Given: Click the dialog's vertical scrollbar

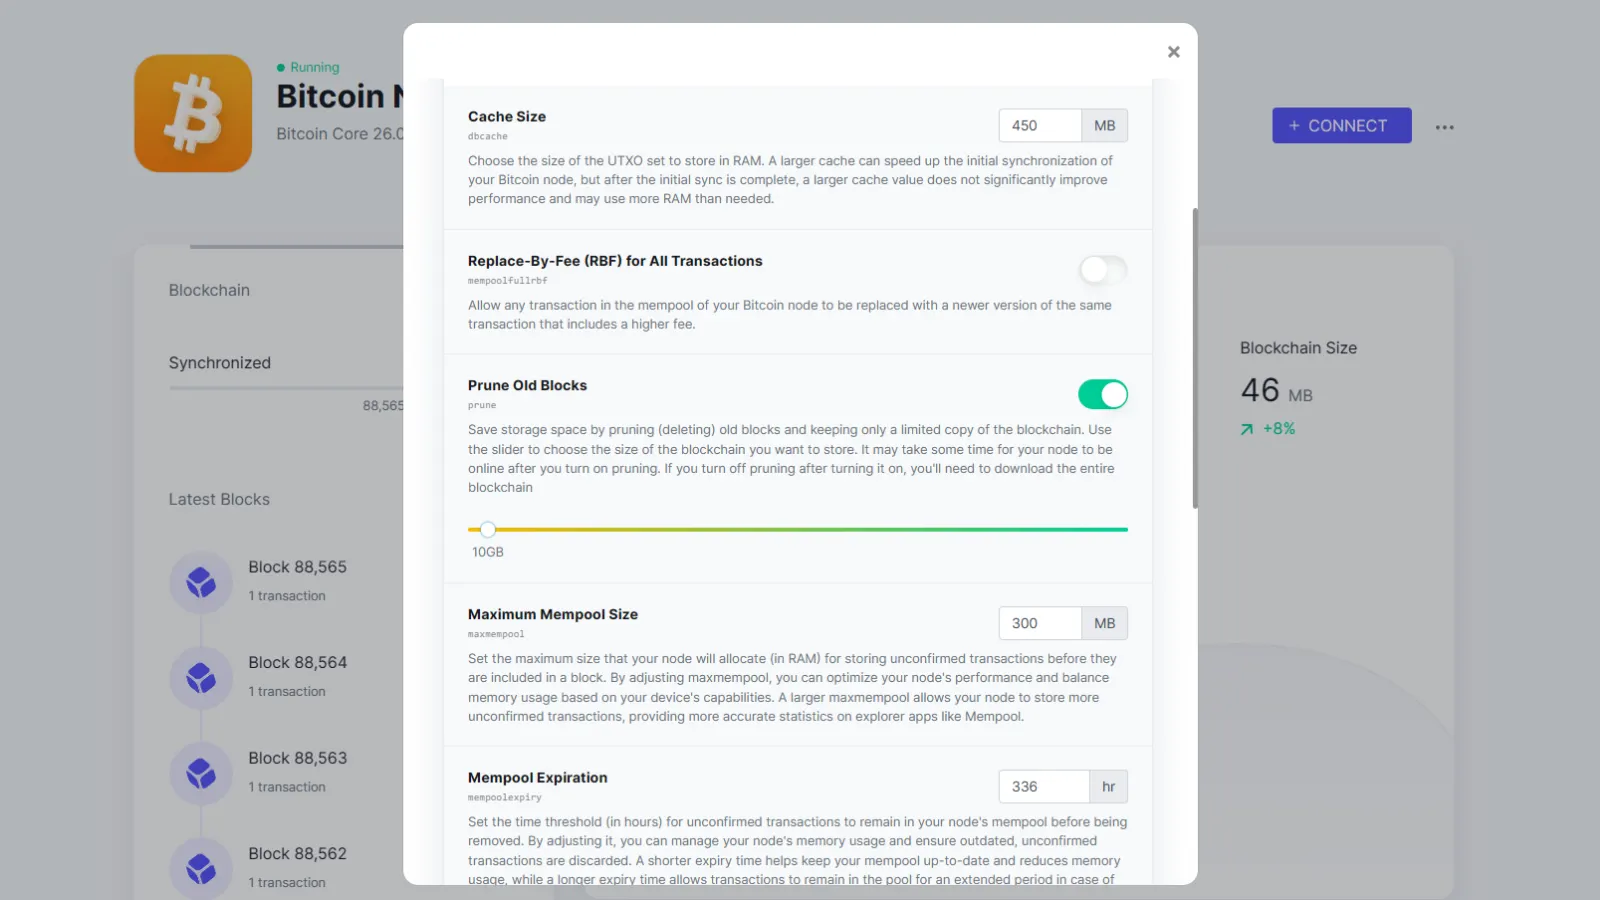Looking at the screenshot, I should [1195, 358].
